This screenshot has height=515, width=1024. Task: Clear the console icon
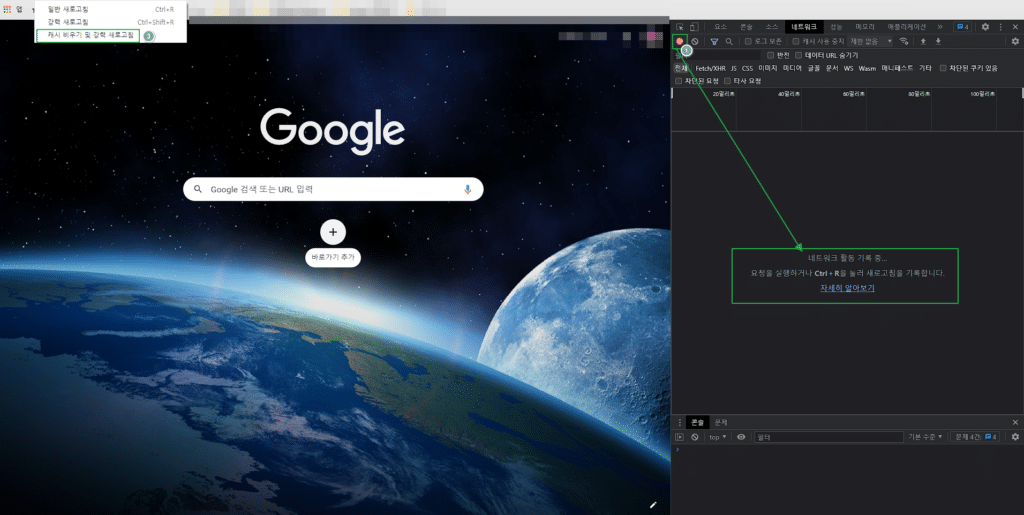point(696,437)
